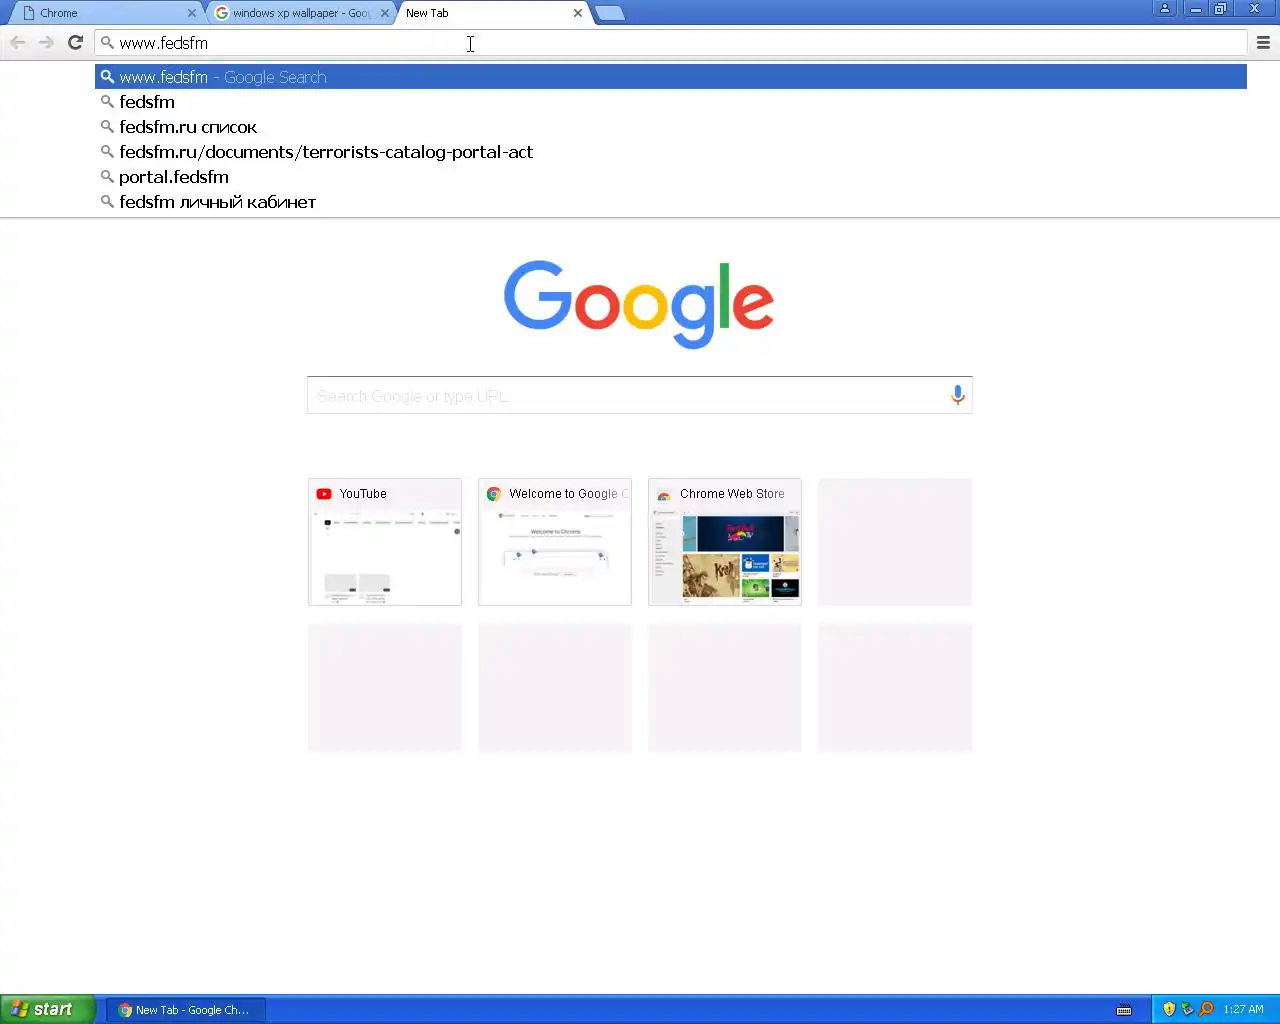Select 'www.fedsfm - Google Search' suggestion
Image resolution: width=1280 pixels, height=1024 pixels.
pos(670,77)
